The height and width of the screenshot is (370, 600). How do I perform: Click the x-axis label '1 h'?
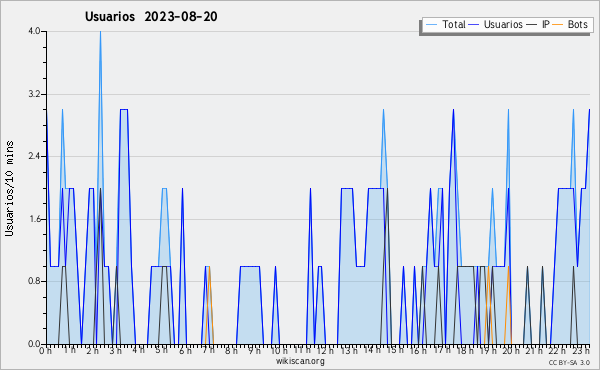click(x=70, y=350)
